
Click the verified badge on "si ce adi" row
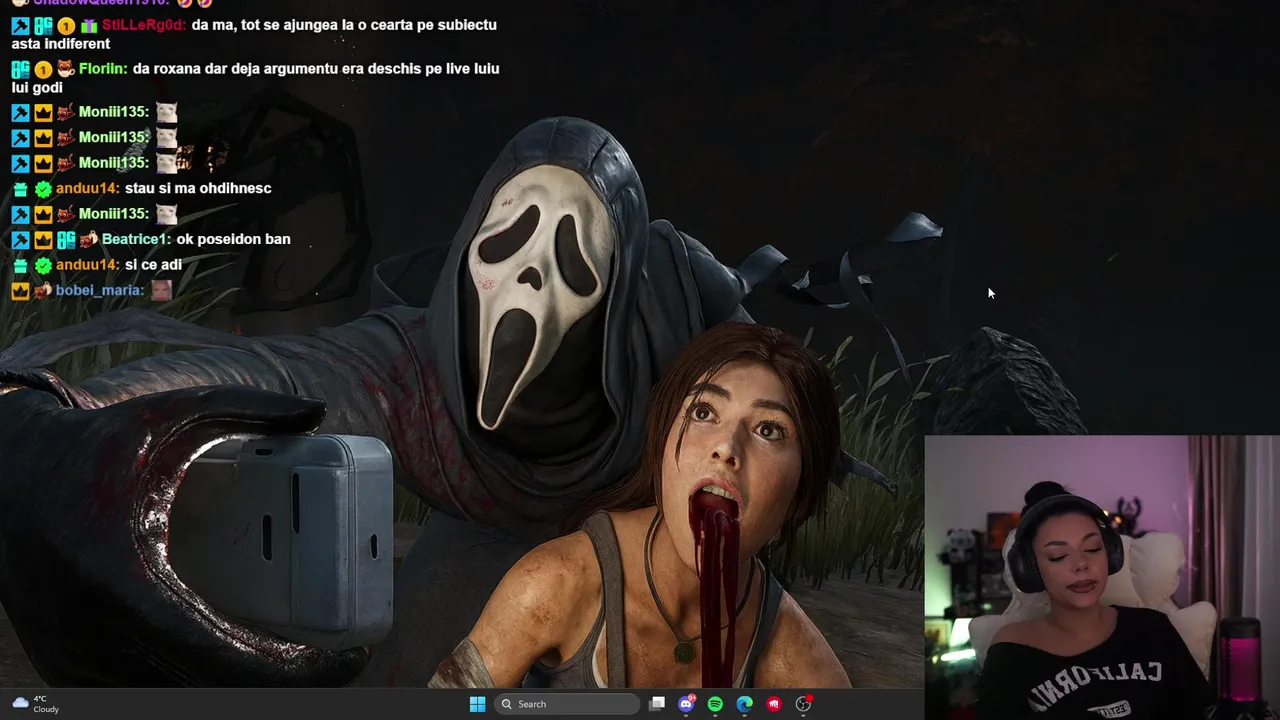click(43, 266)
